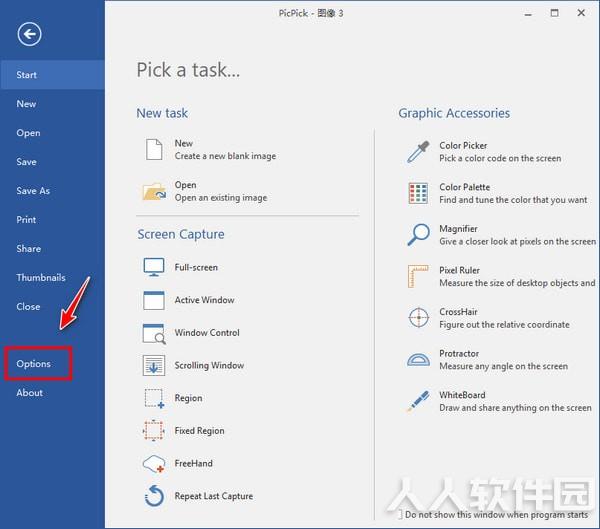Open the New sidebar menu item
600x529 pixels.
[52, 104]
